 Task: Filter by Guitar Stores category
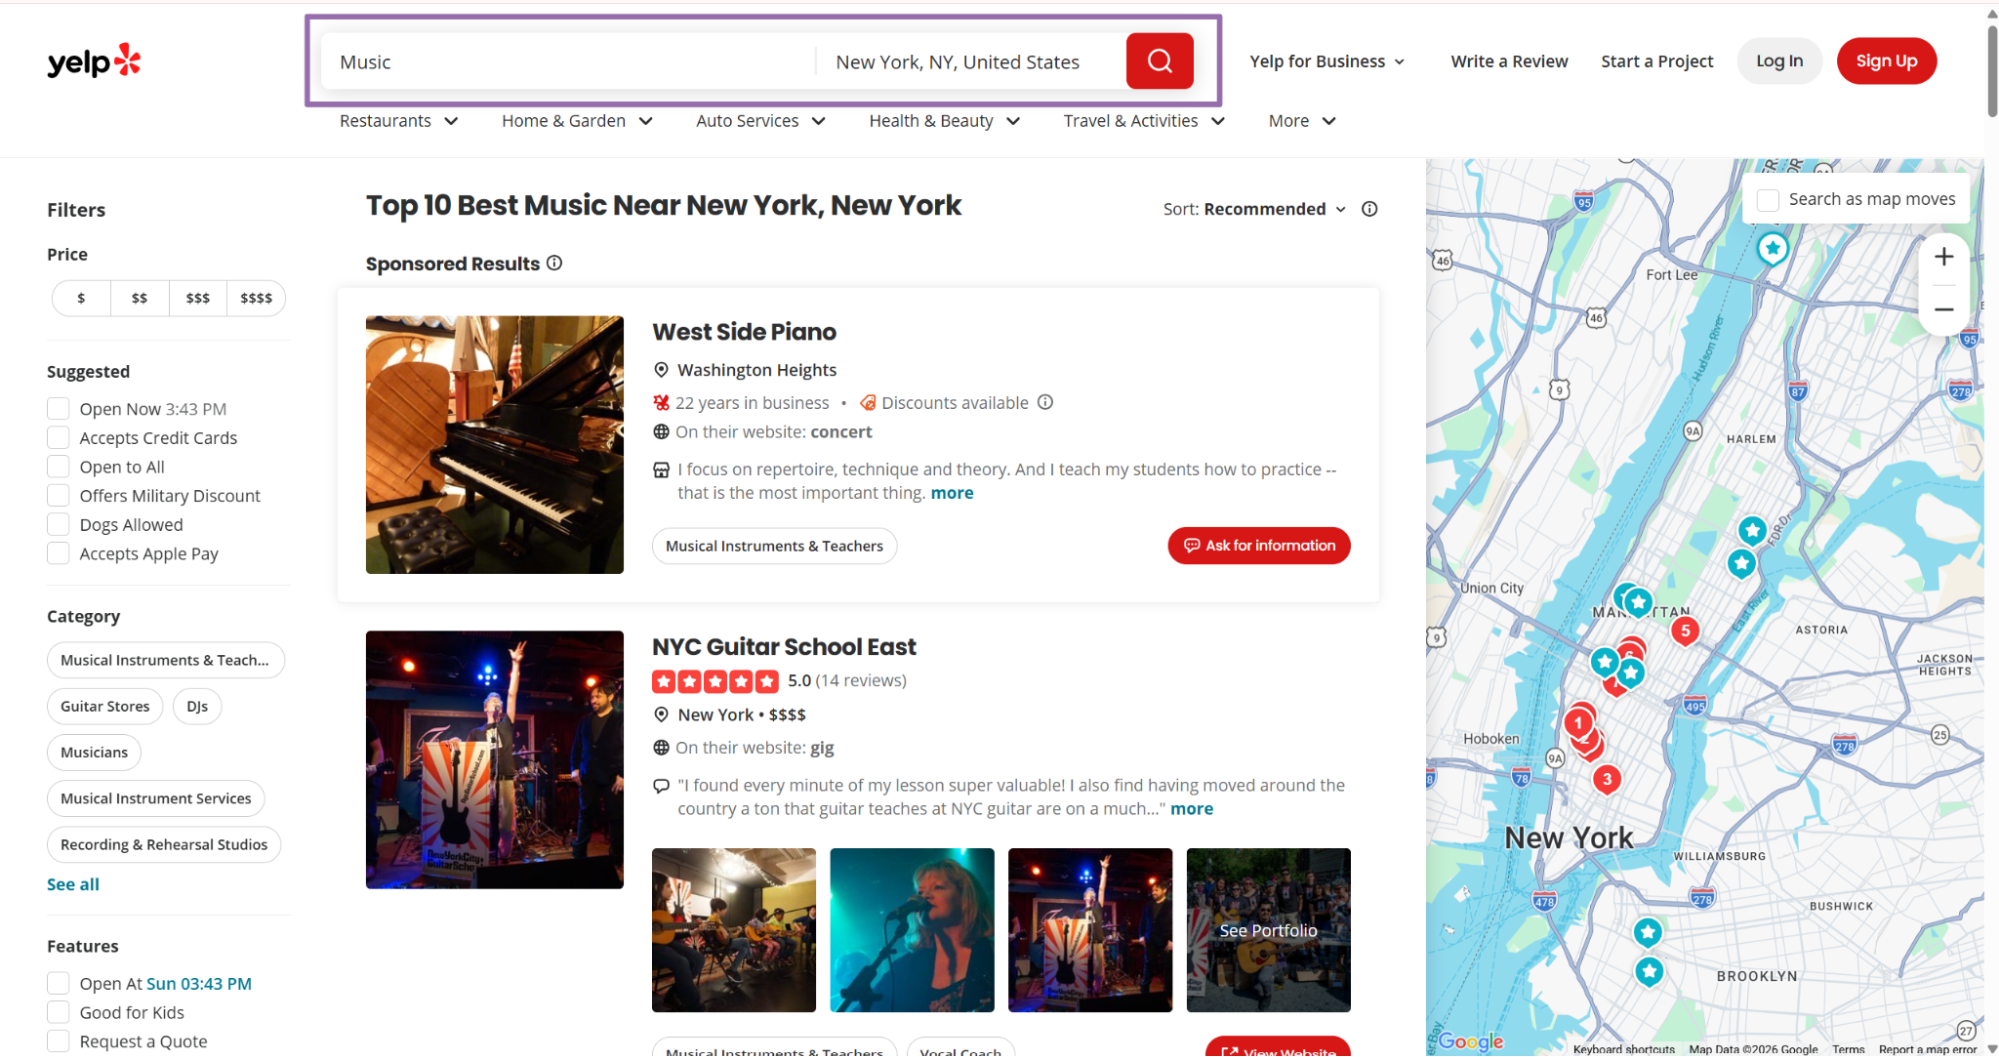pyautogui.click(x=105, y=706)
